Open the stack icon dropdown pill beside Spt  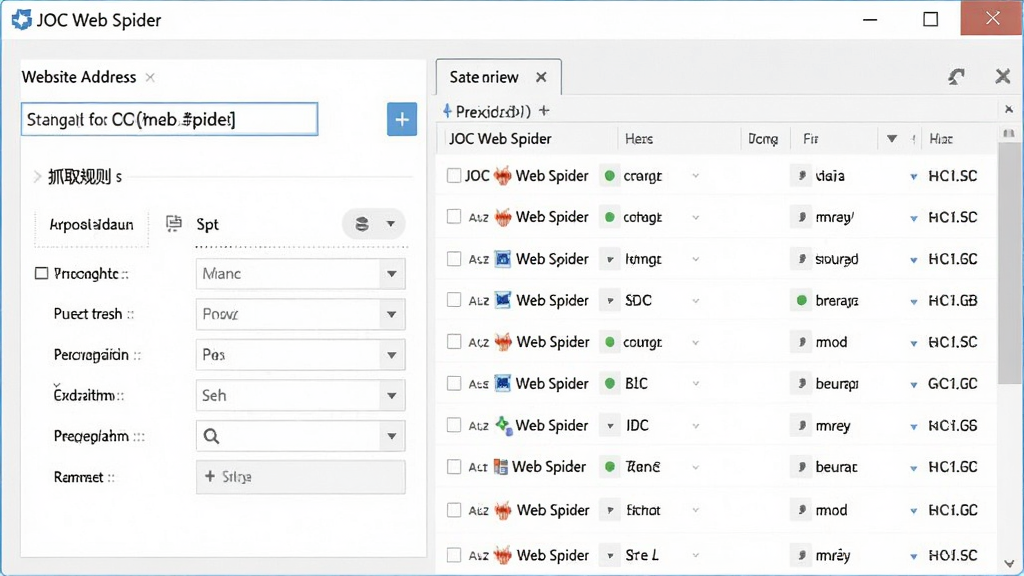pyautogui.click(x=374, y=224)
